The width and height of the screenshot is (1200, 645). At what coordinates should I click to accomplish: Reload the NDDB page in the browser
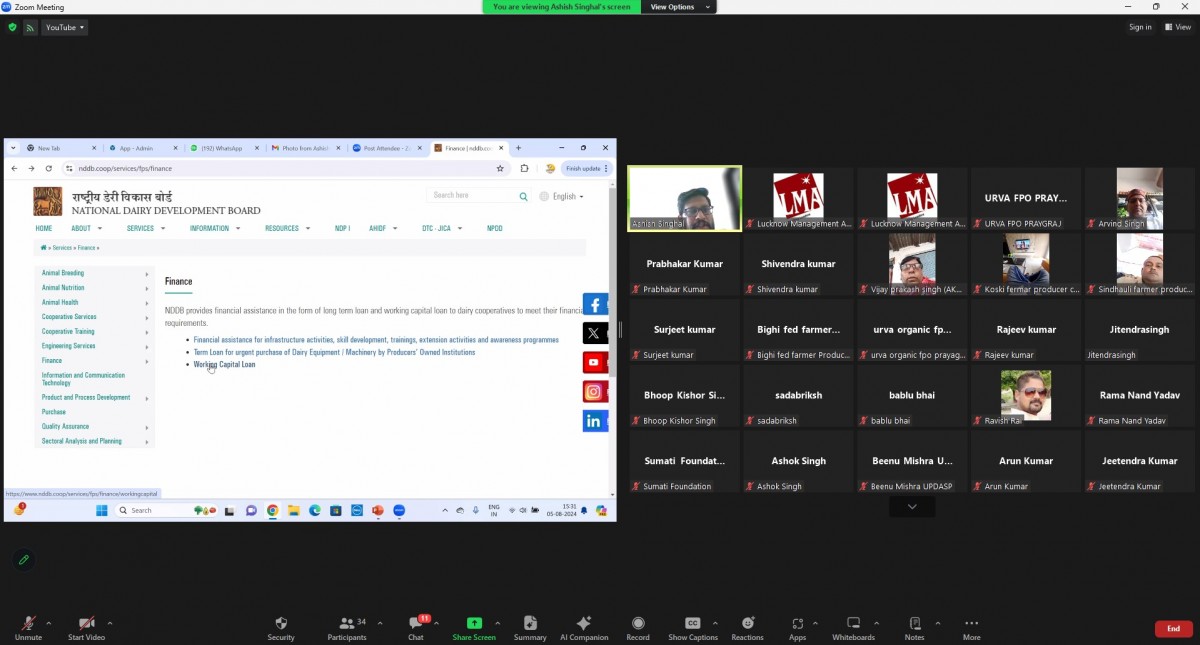pyautogui.click(x=48, y=168)
